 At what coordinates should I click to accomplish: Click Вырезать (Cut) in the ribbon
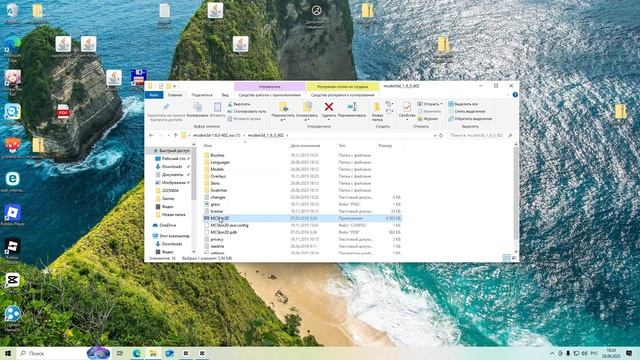[x=239, y=104]
